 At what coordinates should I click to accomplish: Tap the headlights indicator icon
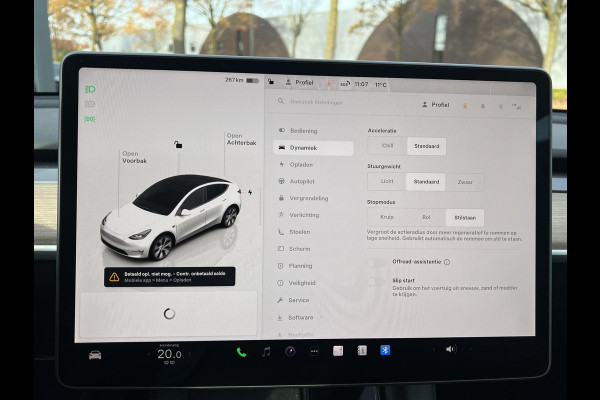click(90, 90)
